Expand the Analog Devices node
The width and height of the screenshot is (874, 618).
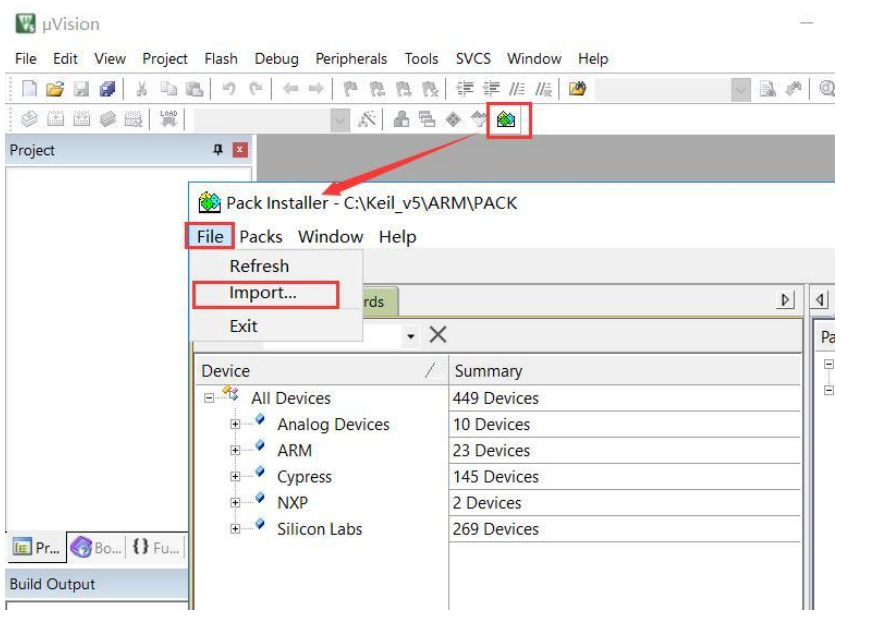pyautogui.click(x=235, y=424)
